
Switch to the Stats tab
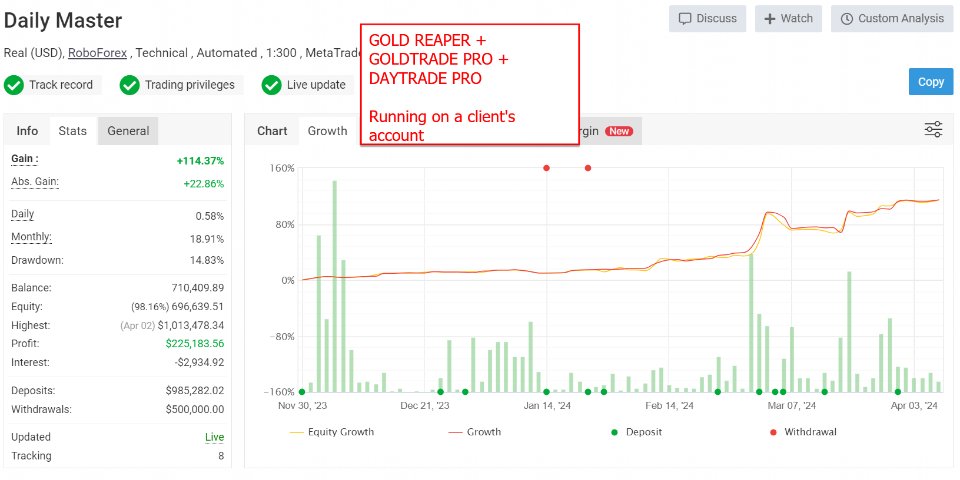point(73,131)
